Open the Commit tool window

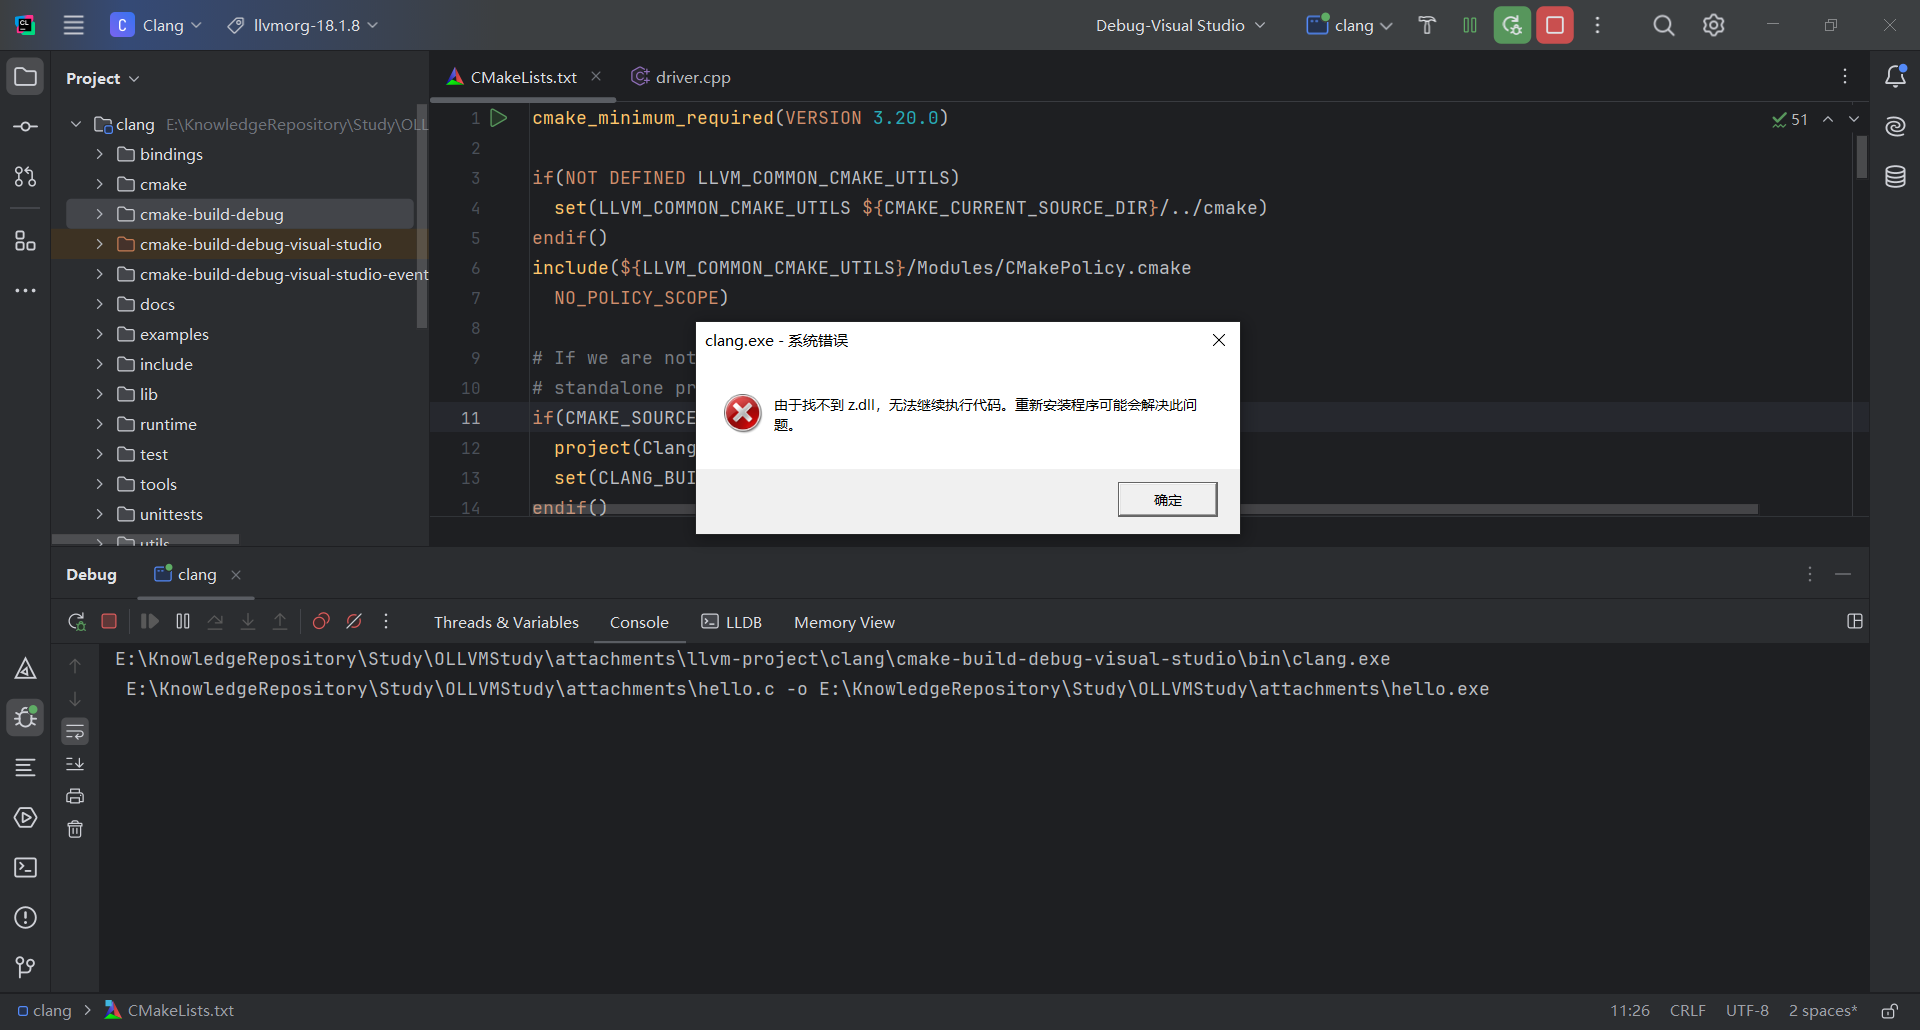(26, 127)
